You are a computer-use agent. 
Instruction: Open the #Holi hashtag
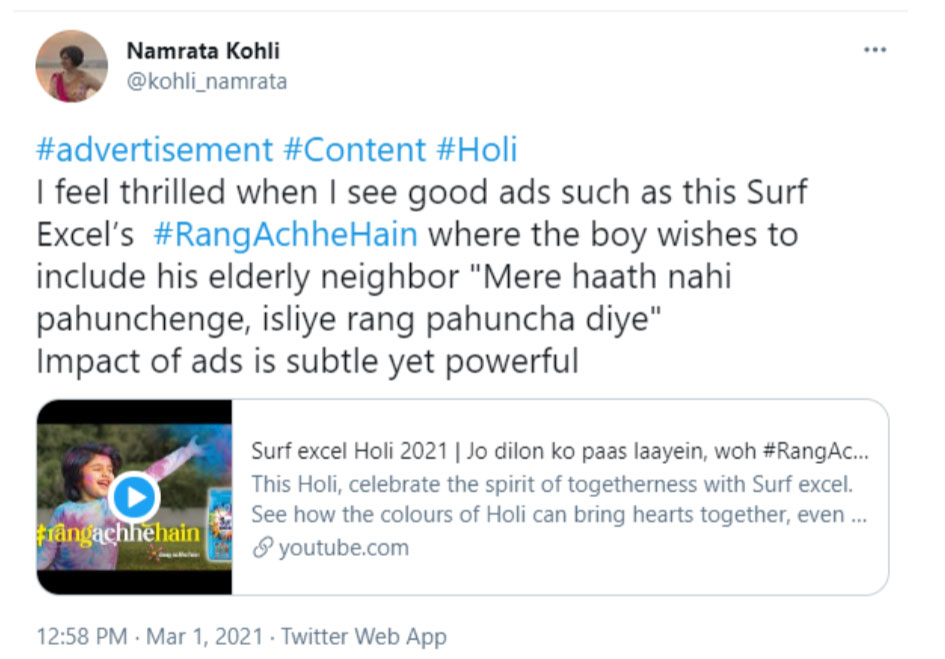click(x=477, y=150)
